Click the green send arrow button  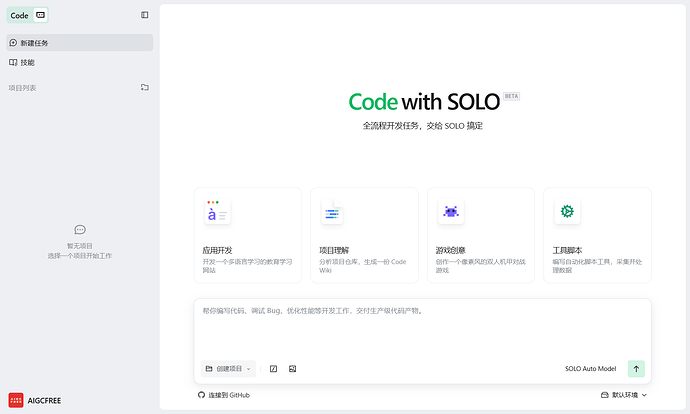click(636, 369)
